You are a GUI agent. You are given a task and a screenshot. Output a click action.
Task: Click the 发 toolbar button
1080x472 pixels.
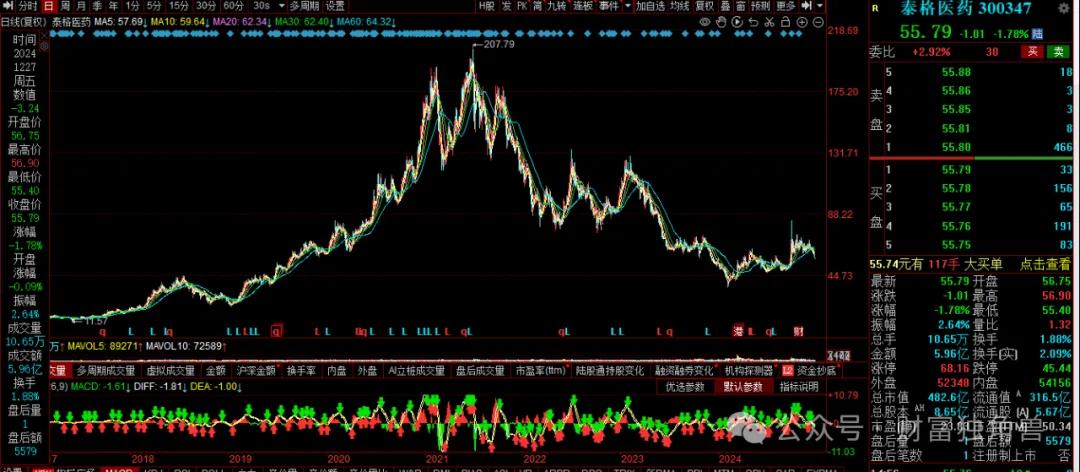pos(506,6)
